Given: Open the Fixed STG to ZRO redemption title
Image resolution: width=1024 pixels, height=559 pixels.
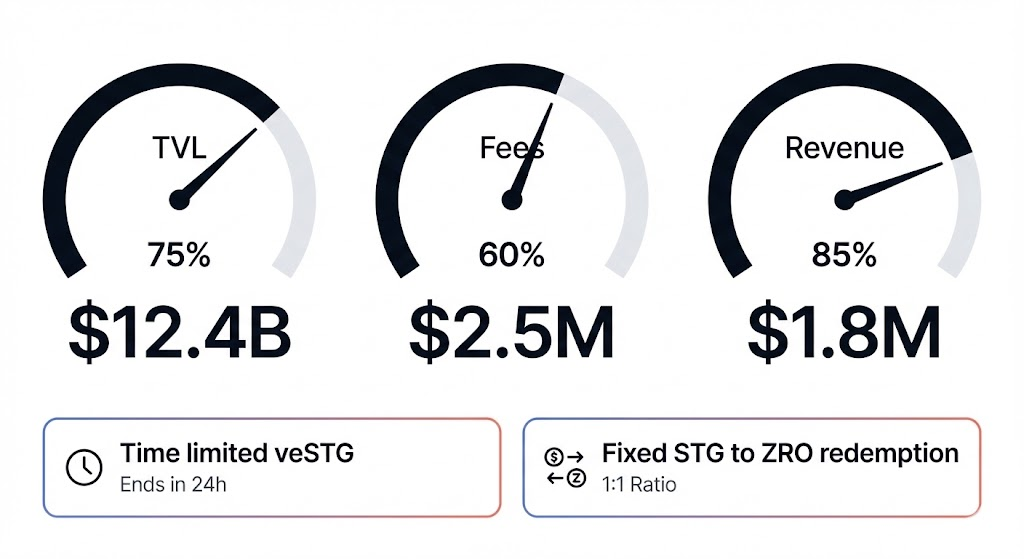Looking at the screenshot, I should (780, 453).
